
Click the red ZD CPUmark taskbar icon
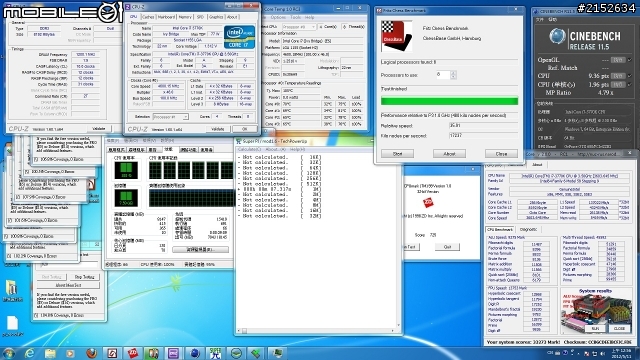click(133, 353)
